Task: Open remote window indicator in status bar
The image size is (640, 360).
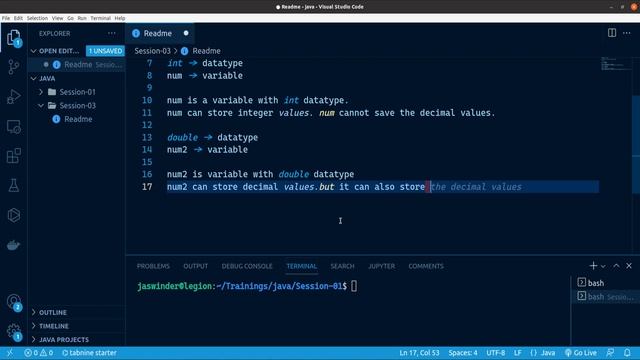Action: tap(10, 353)
